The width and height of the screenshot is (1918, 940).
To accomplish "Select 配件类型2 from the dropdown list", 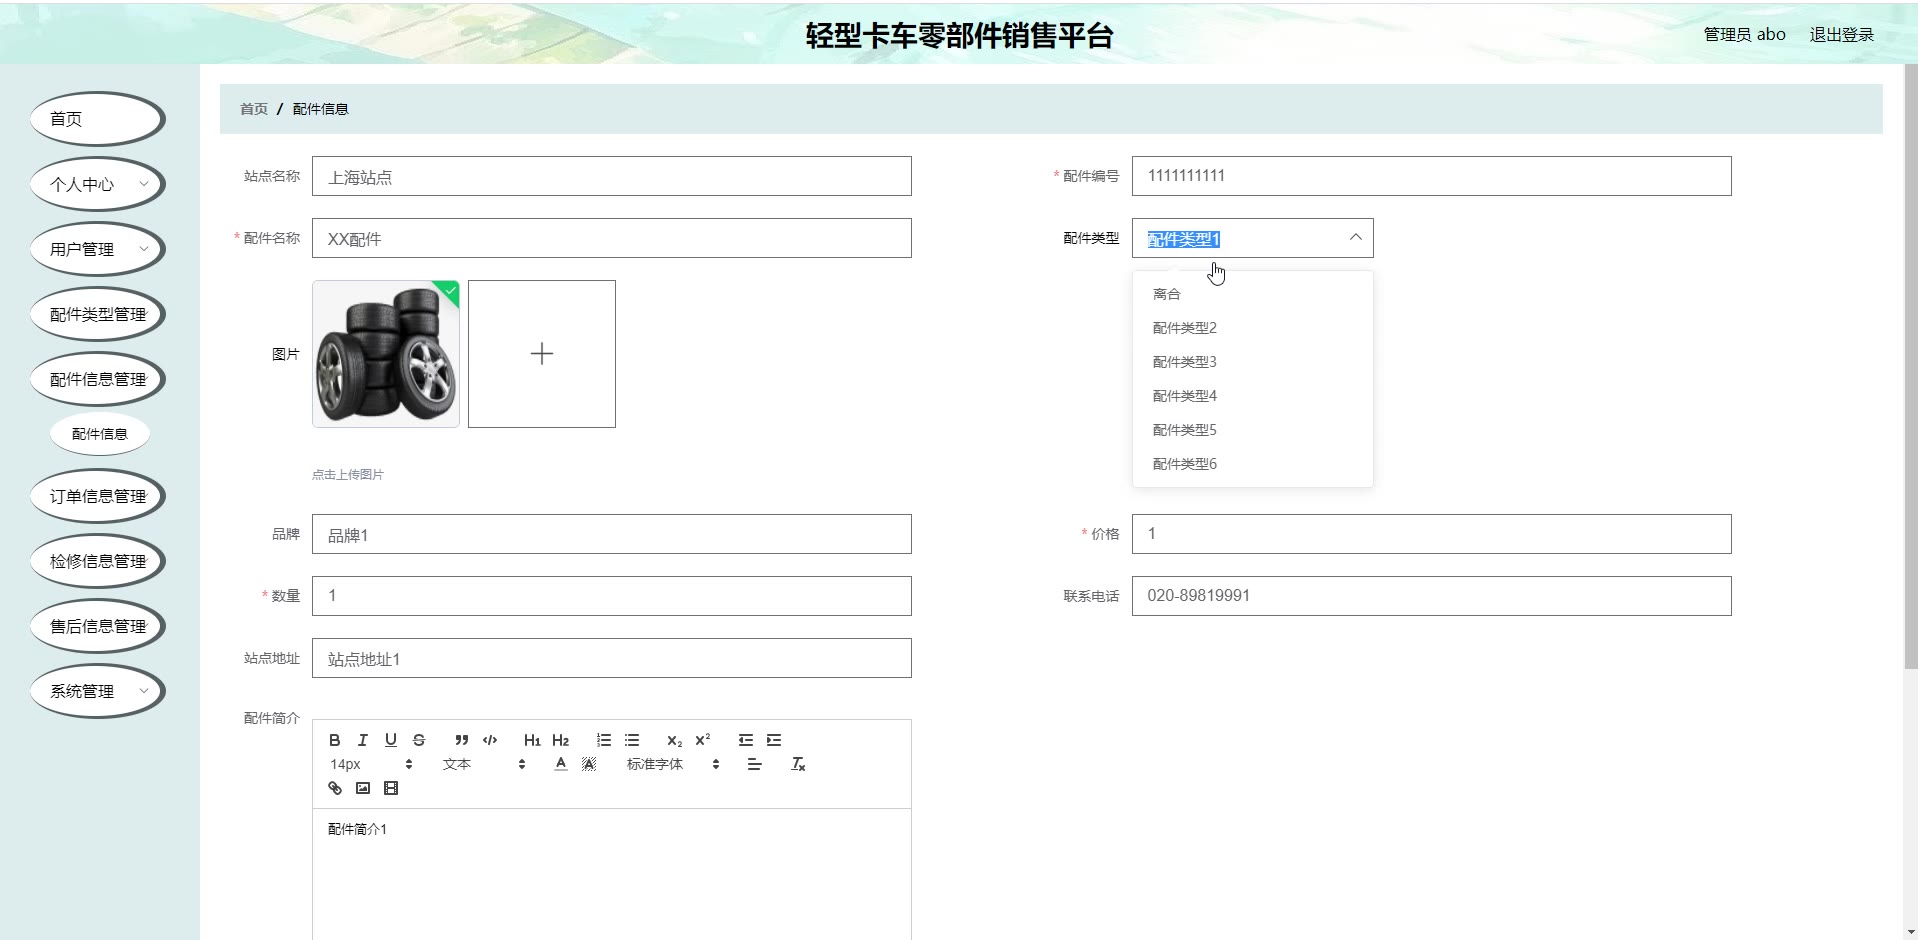I will coord(1252,328).
